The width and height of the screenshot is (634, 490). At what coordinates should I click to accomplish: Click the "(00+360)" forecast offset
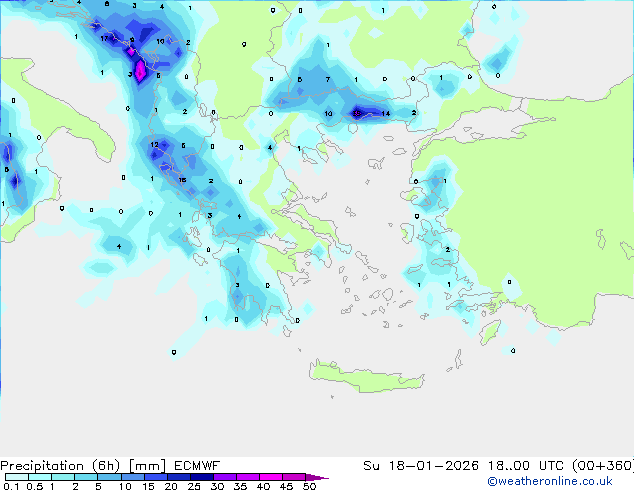(603, 466)
